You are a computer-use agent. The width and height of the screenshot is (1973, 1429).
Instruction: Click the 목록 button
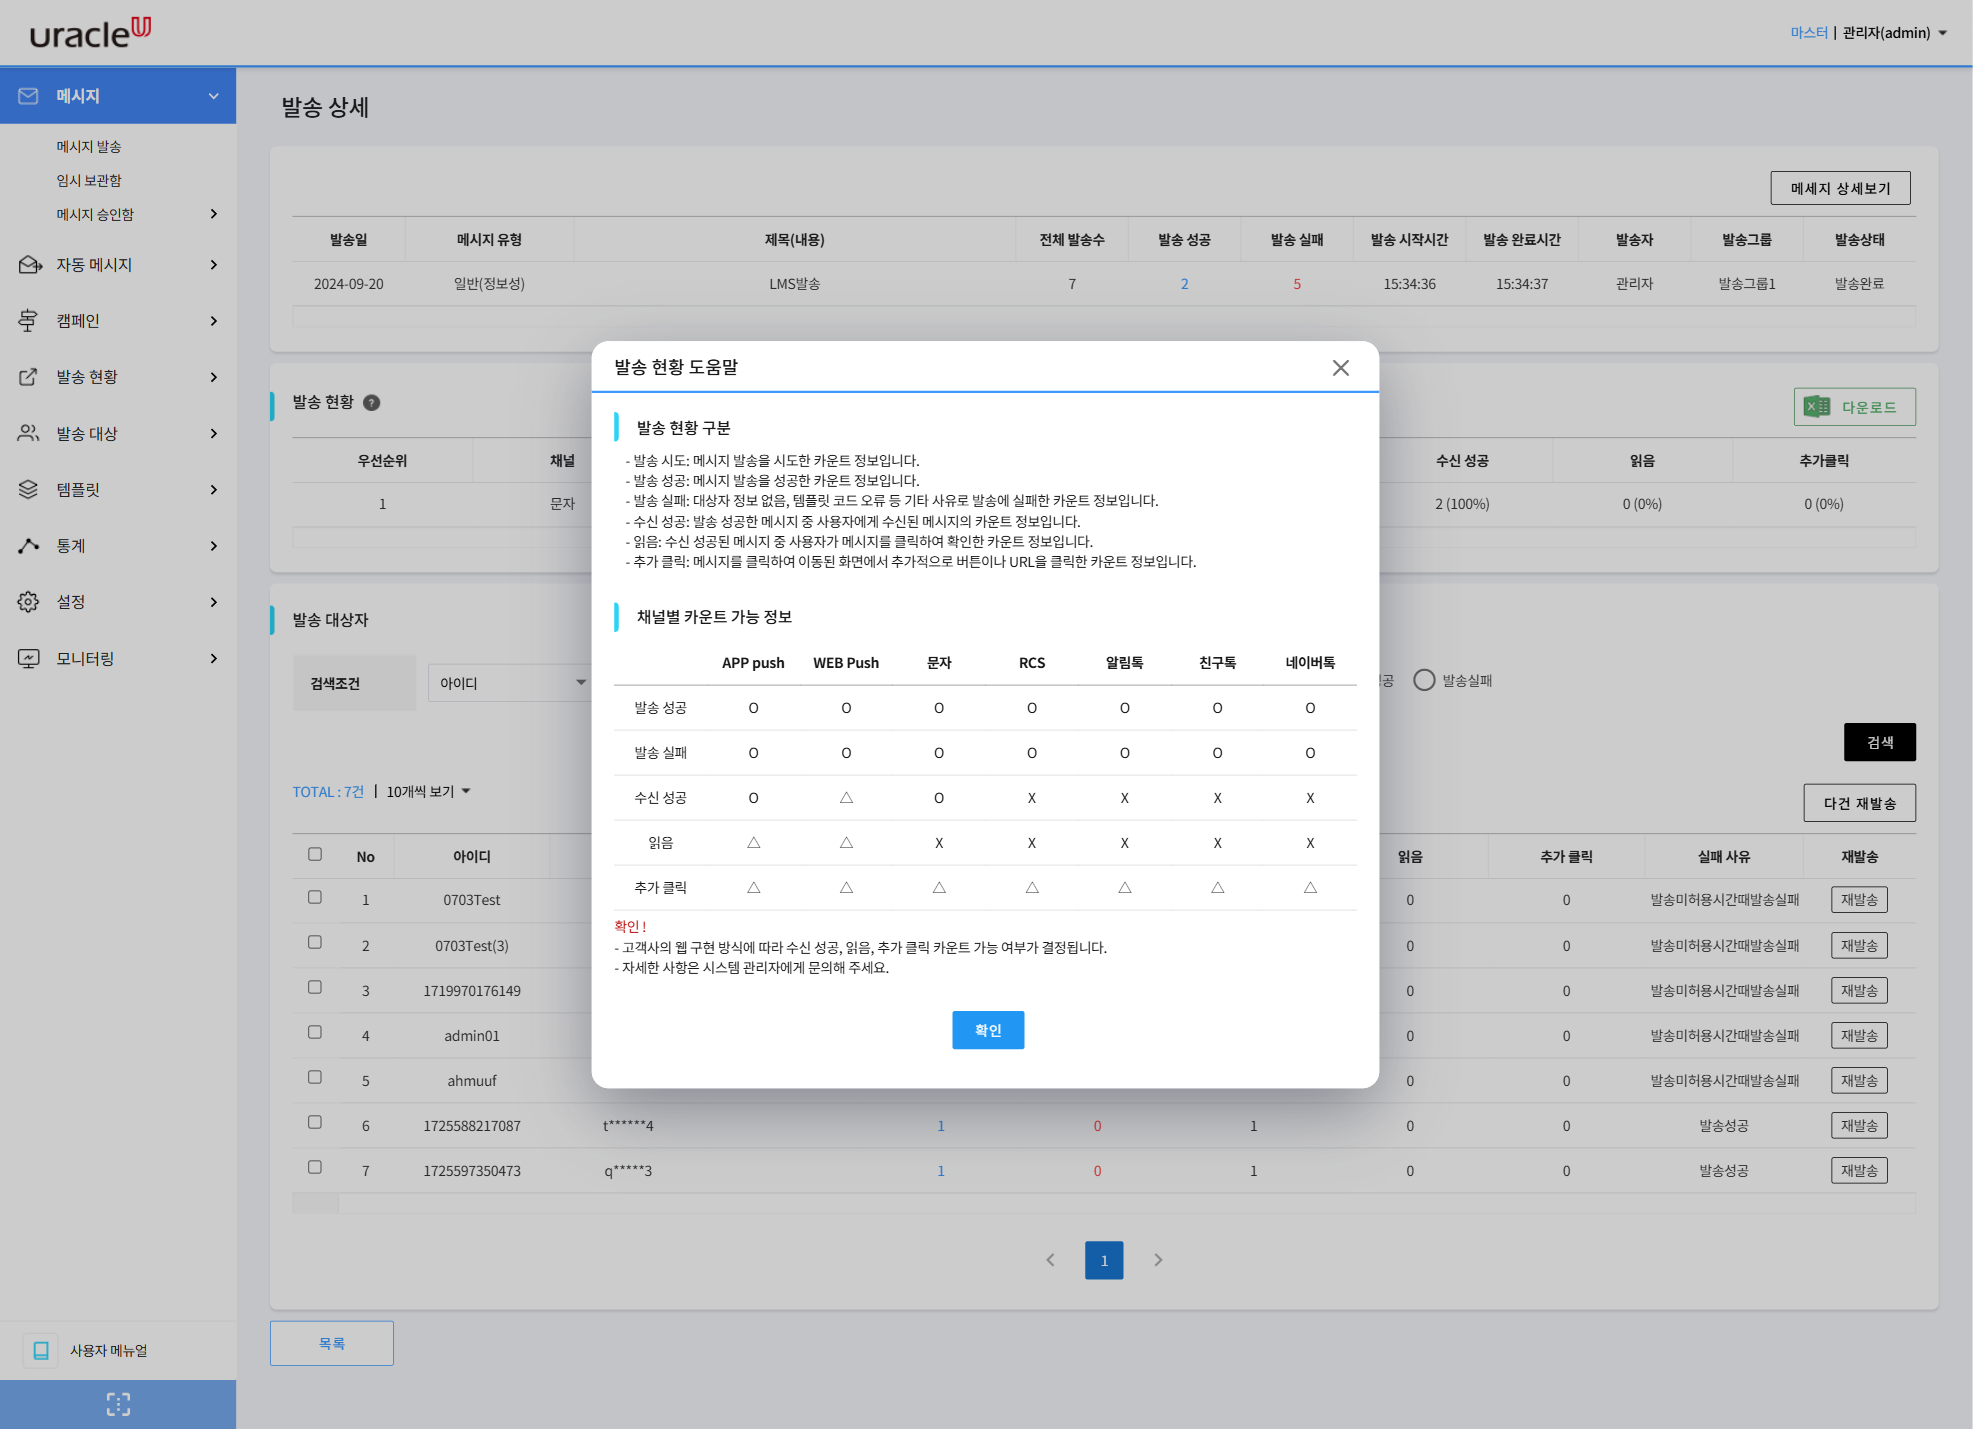tap(332, 1343)
